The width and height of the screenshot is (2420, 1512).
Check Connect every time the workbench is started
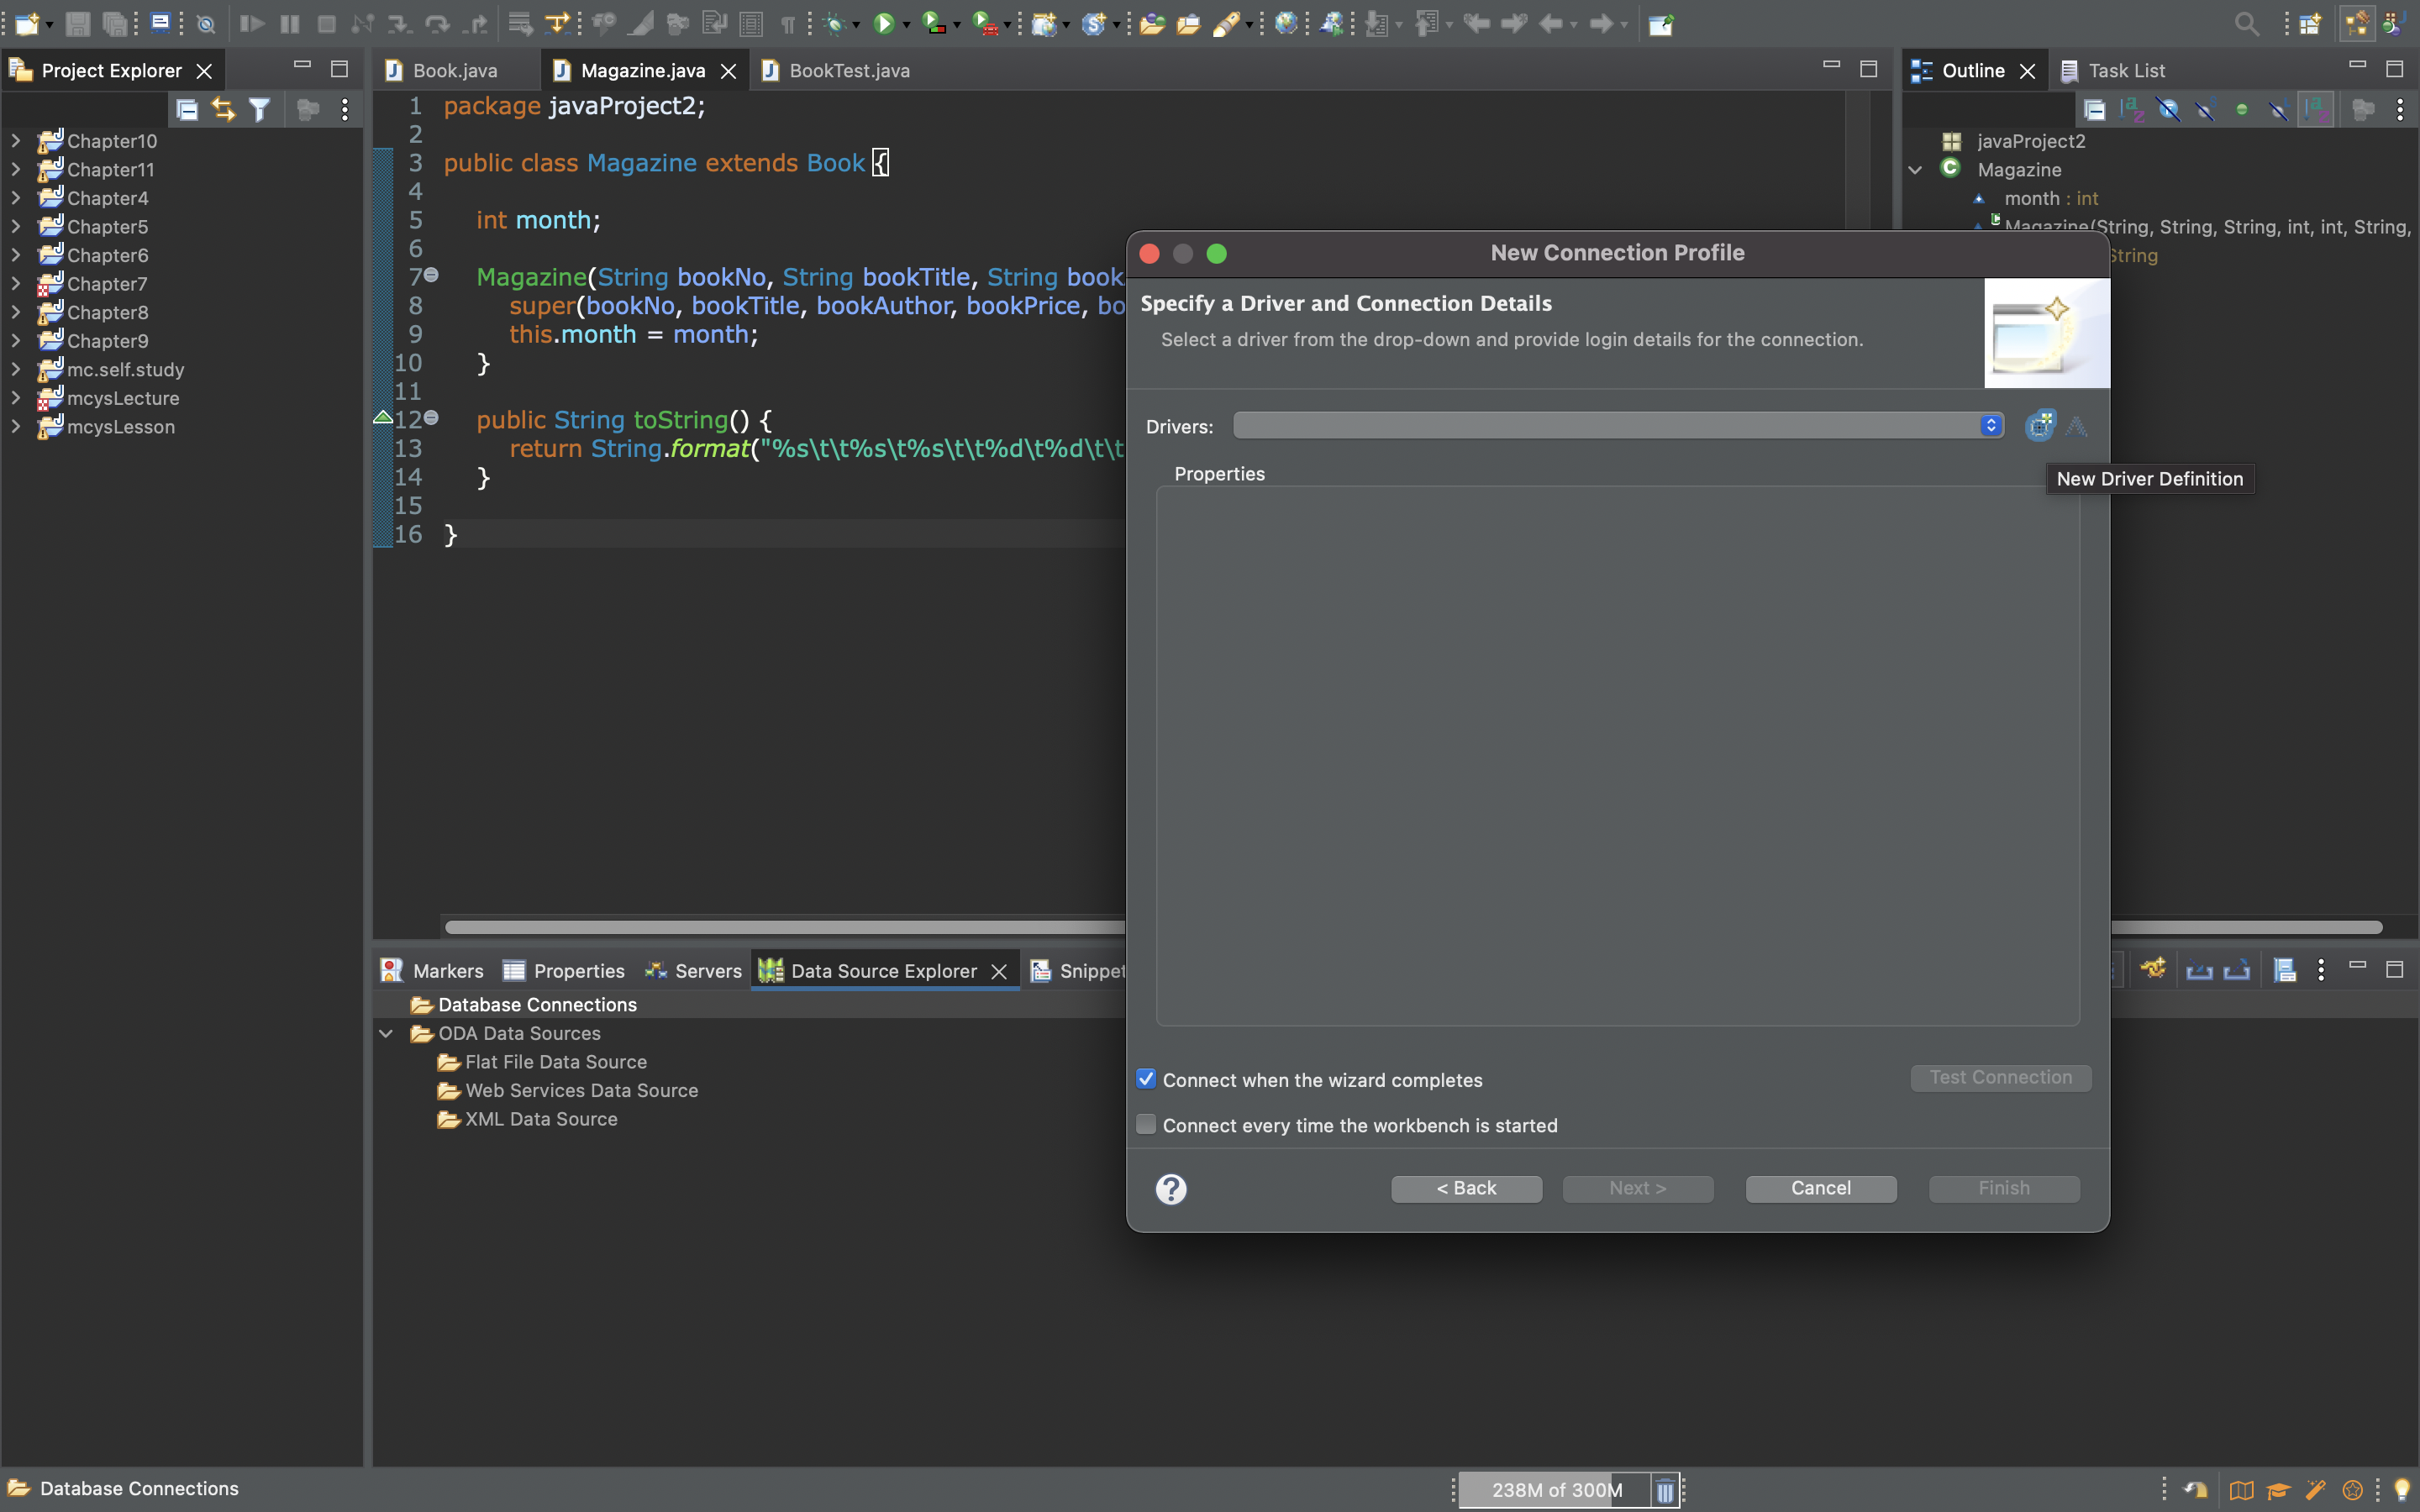tap(1147, 1124)
